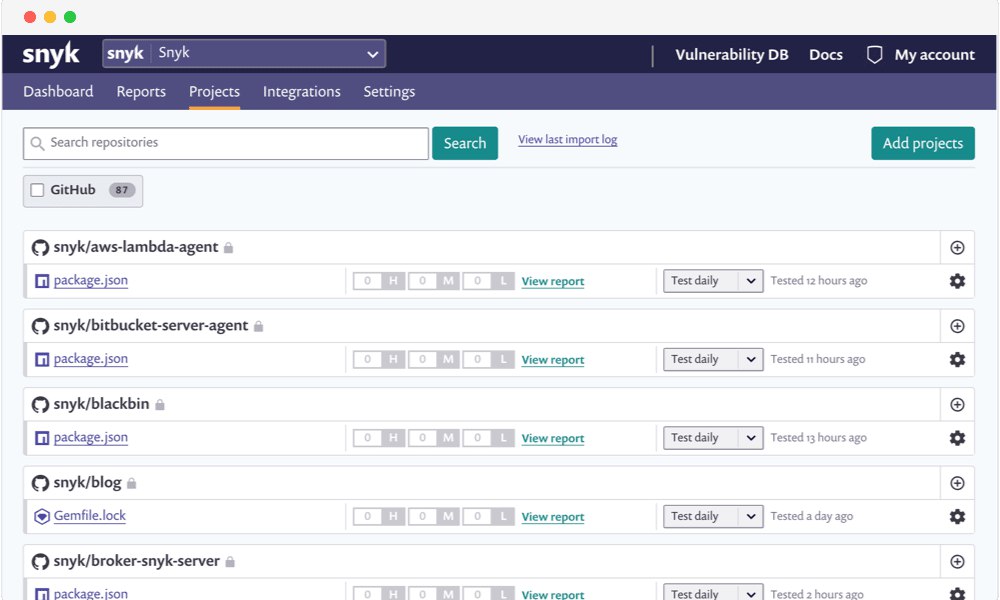Click the Snyk logo in header

point(51,54)
